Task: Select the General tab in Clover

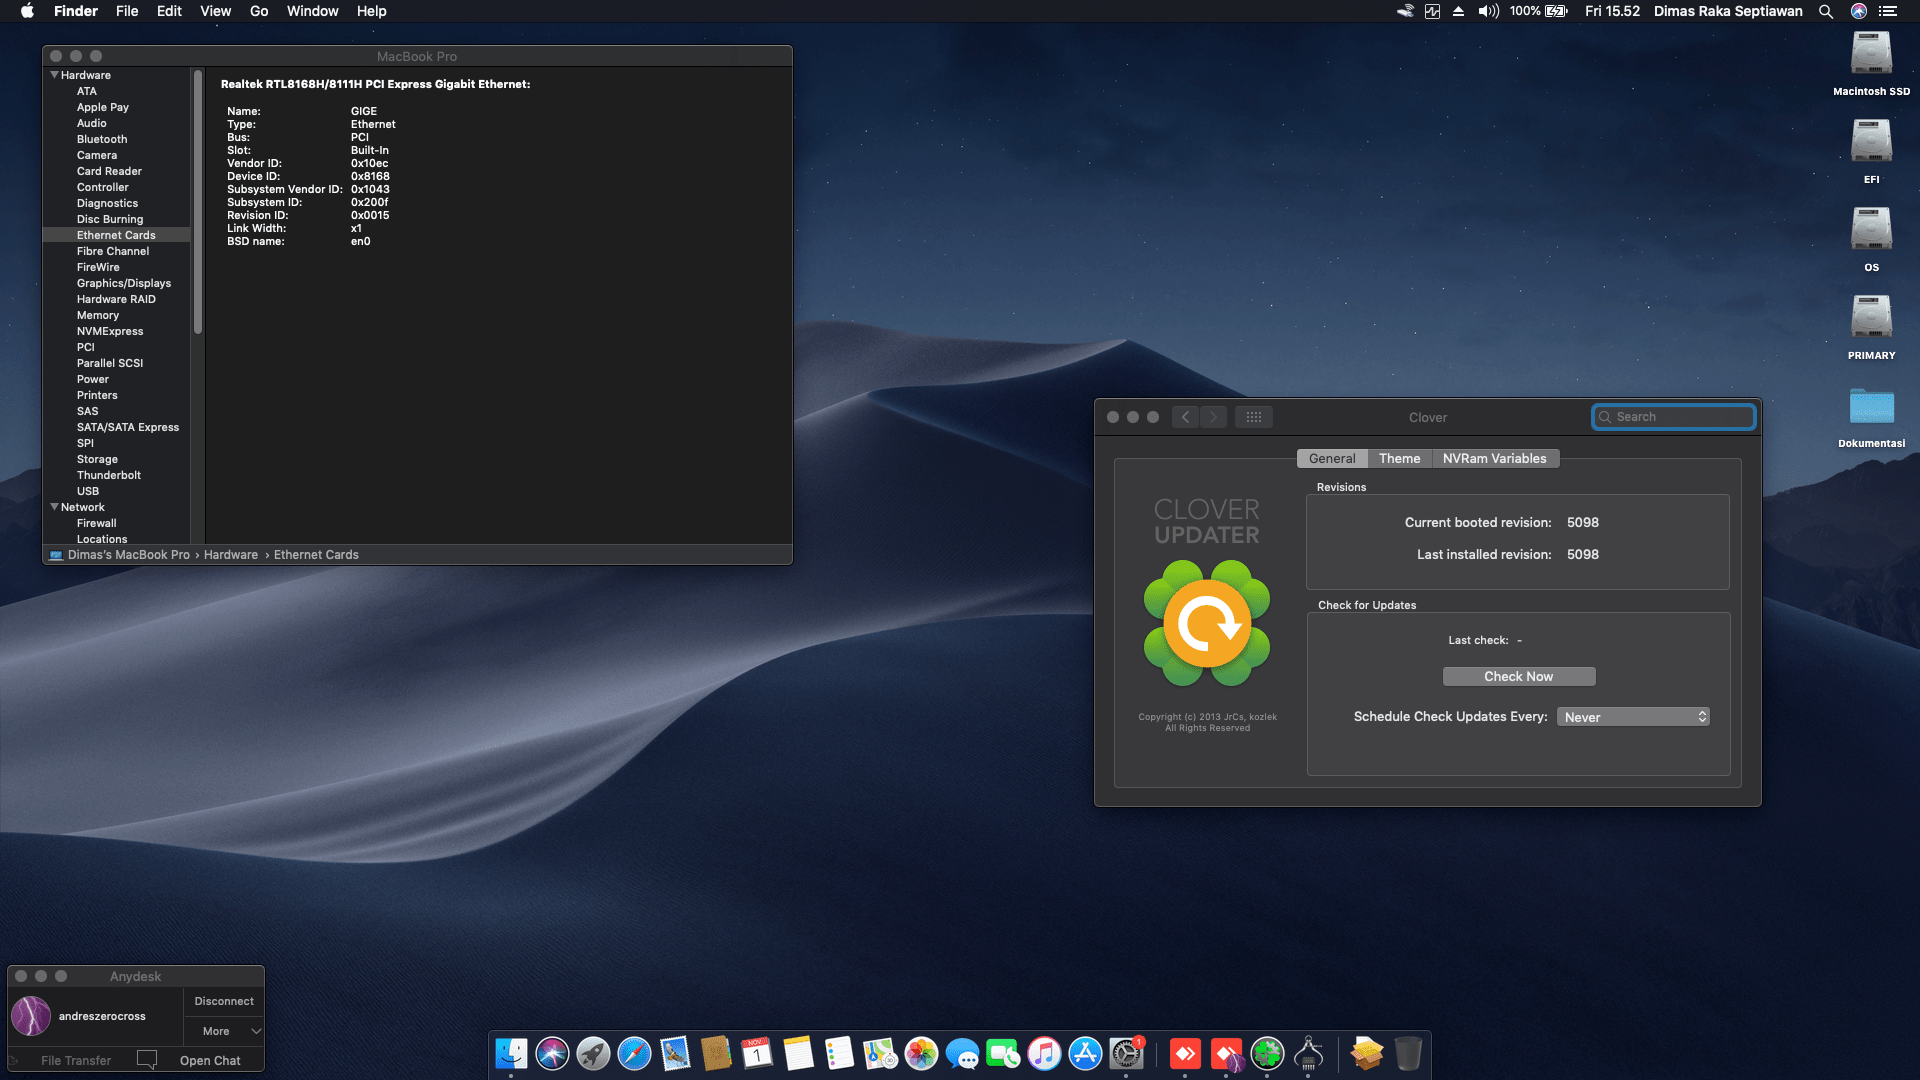Action: (1332, 458)
